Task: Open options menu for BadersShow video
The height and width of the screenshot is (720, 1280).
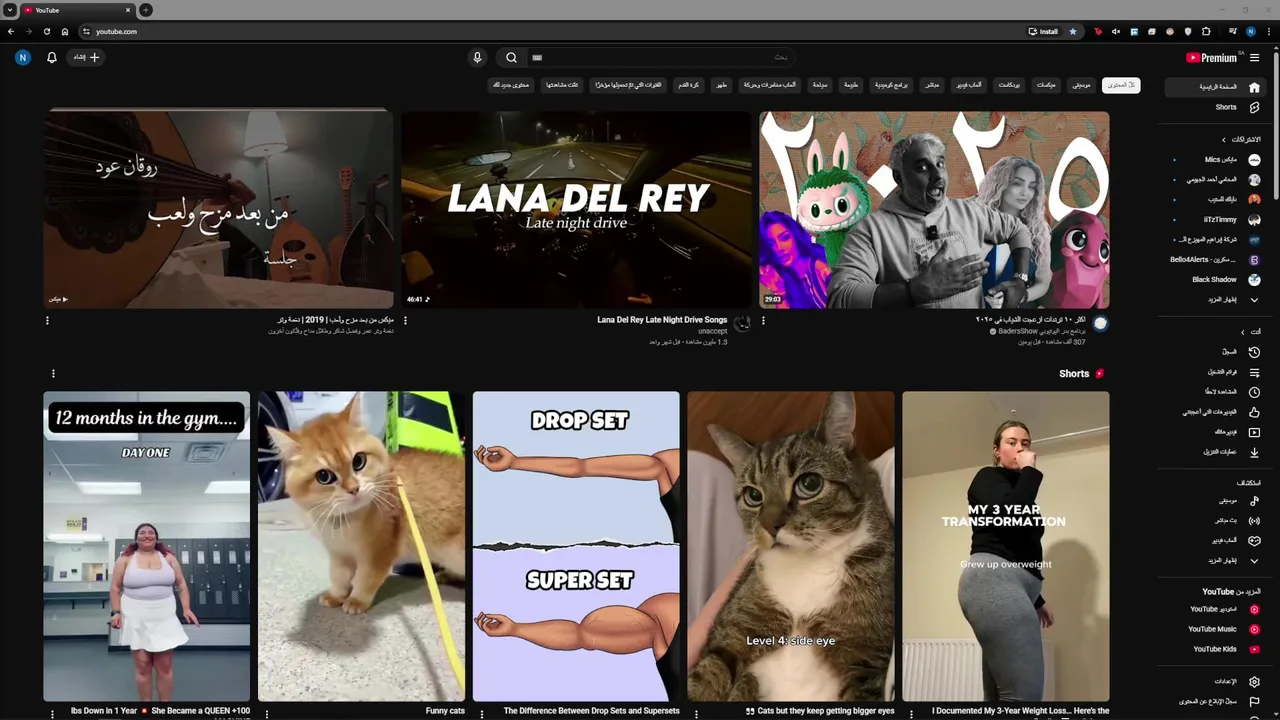Action: (763, 321)
